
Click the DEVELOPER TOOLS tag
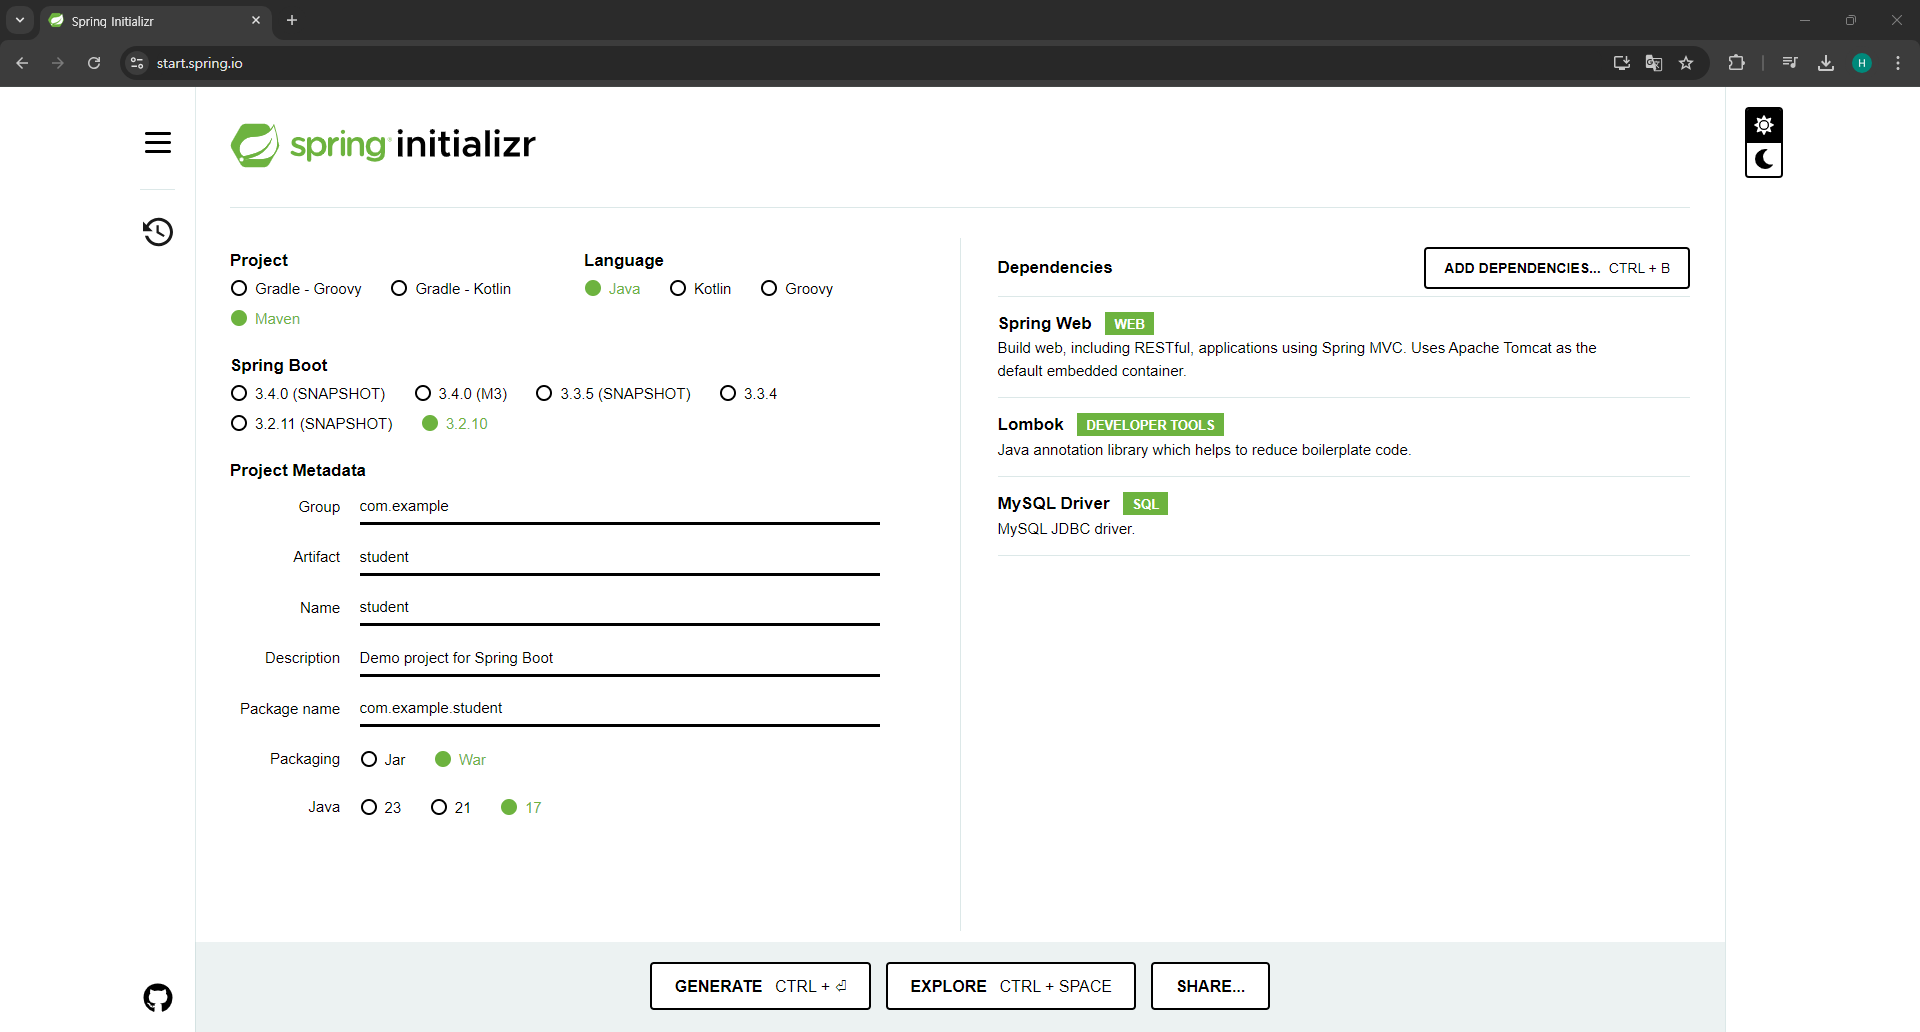1150,425
